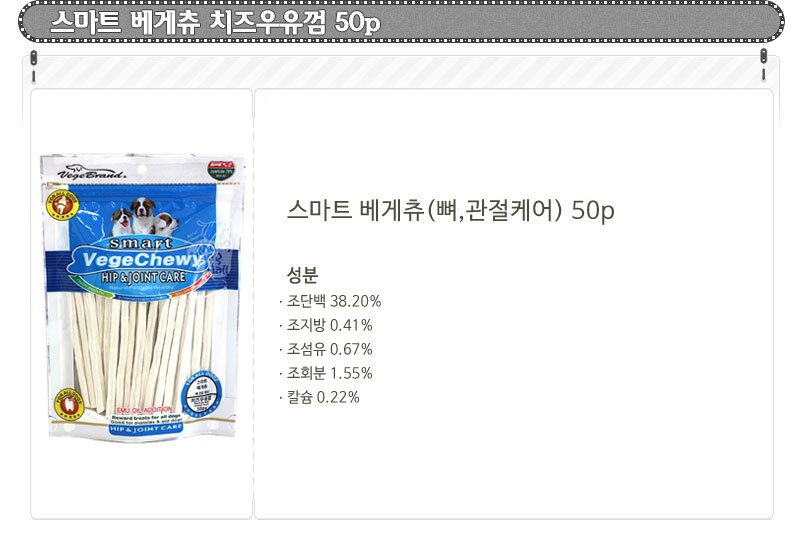Click the 성분 heading
This screenshot has height=540, width=800.
click(x=302, y=275)
